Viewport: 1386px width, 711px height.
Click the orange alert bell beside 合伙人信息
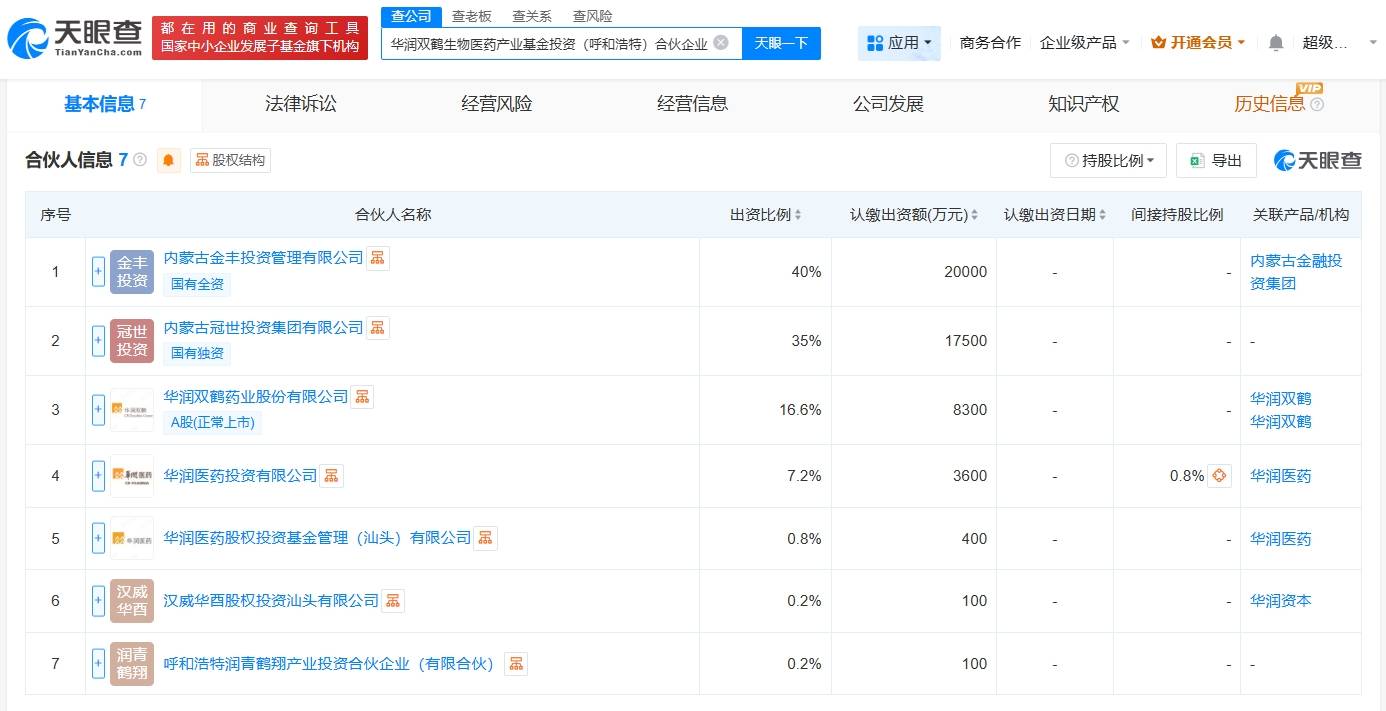coord(169,160)
